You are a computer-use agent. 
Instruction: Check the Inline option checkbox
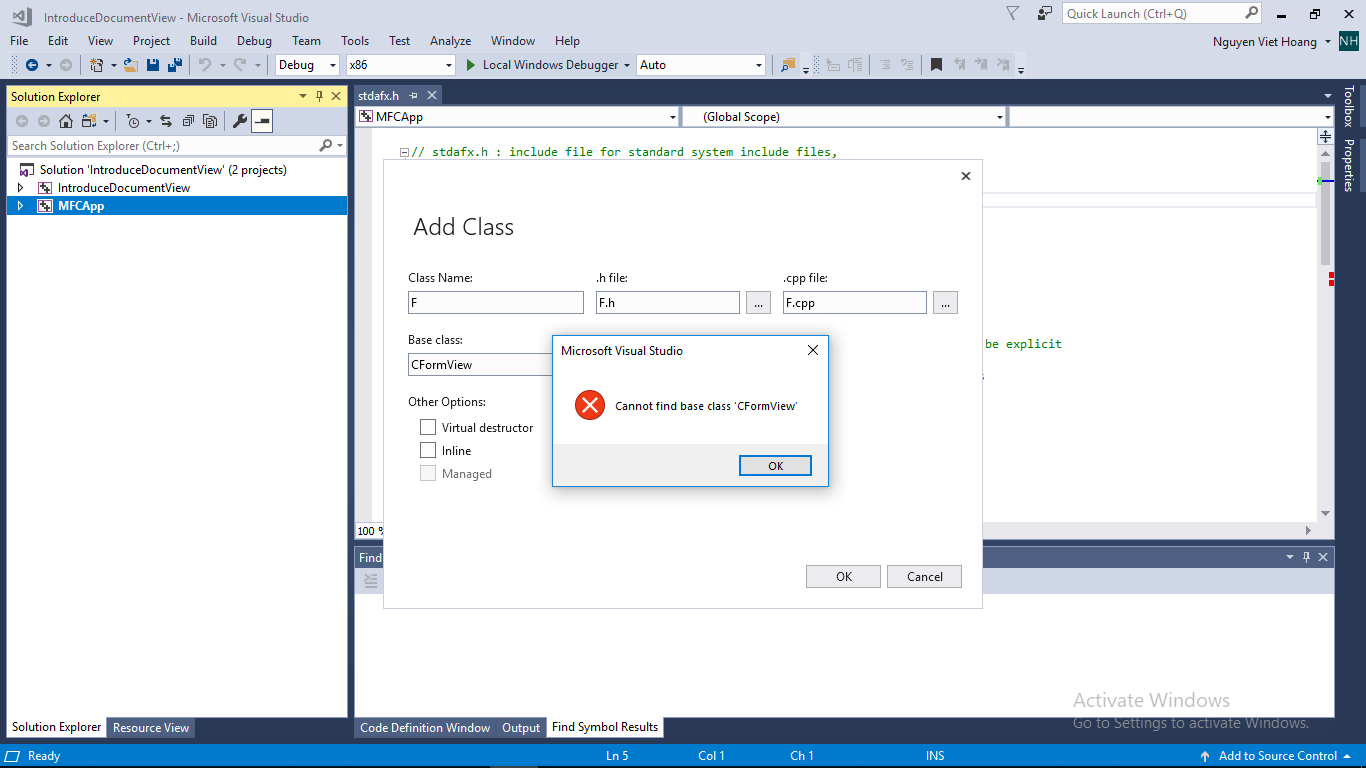(428, 450)
